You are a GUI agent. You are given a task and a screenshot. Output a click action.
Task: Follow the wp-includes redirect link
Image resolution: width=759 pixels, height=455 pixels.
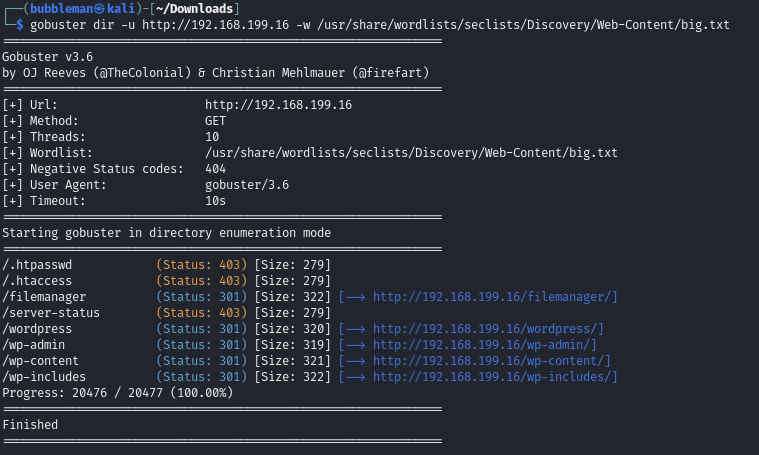click(x=495, y=377)
